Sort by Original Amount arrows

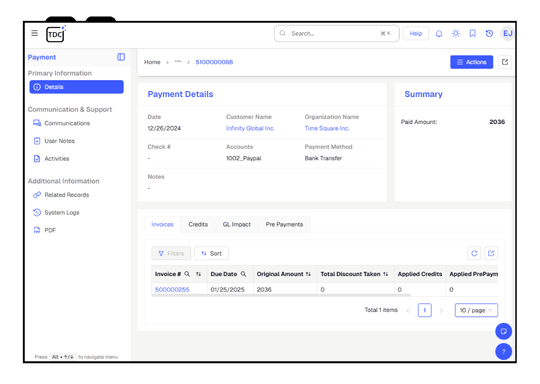tap(308, 274)
